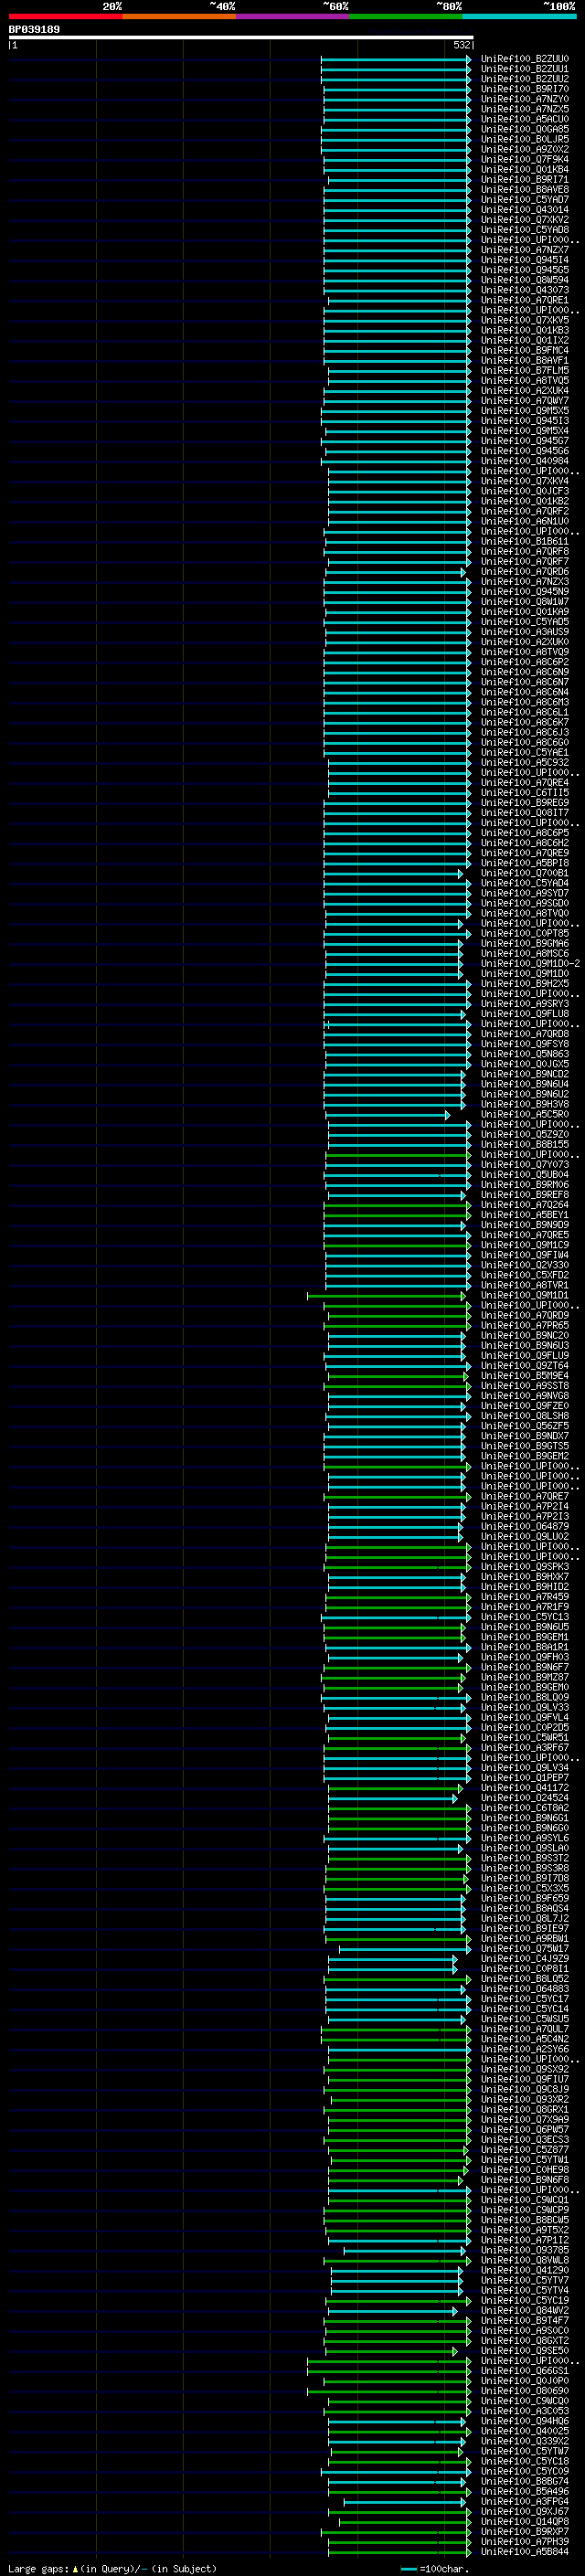Select the query title BP039189
585x2576 pixels.
point(34,29)
